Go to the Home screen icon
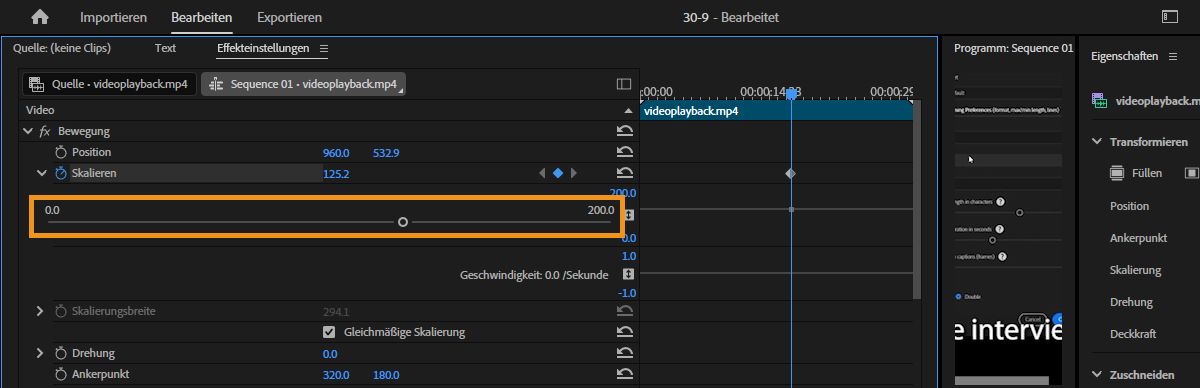This screenshot has width=1200, height=388. pos(40,17)
